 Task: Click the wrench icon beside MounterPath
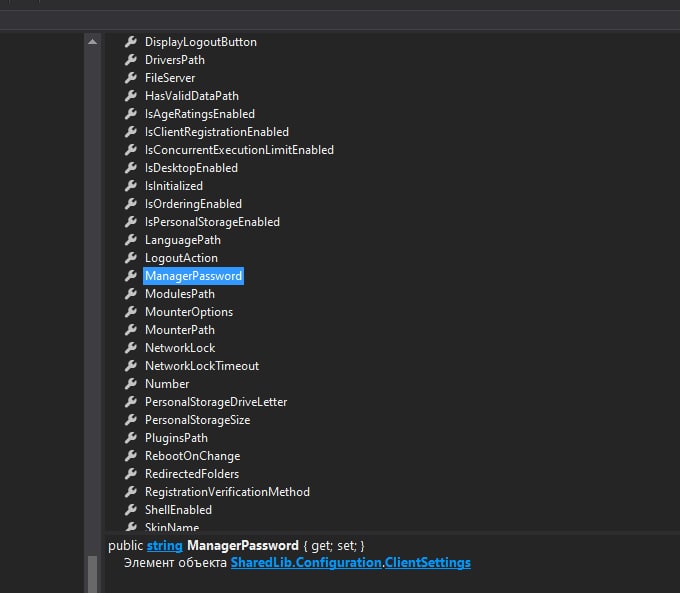(131, 330)
